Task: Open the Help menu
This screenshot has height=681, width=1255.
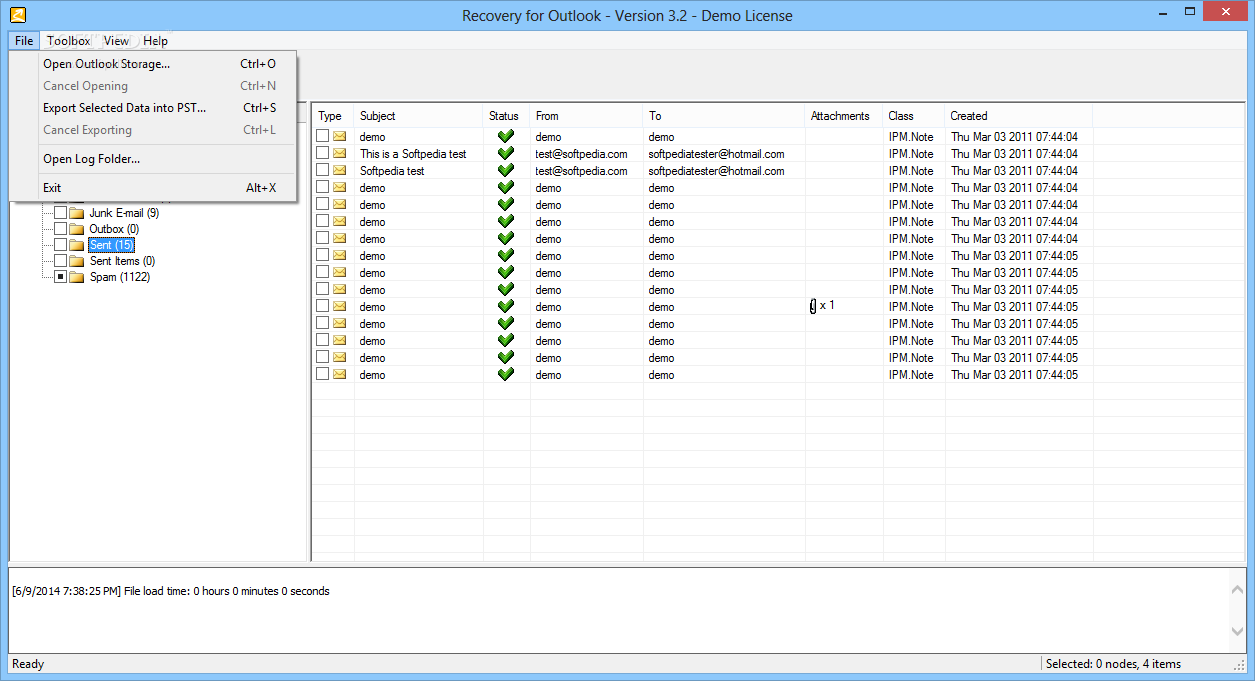Action: (x=155, y=41)
